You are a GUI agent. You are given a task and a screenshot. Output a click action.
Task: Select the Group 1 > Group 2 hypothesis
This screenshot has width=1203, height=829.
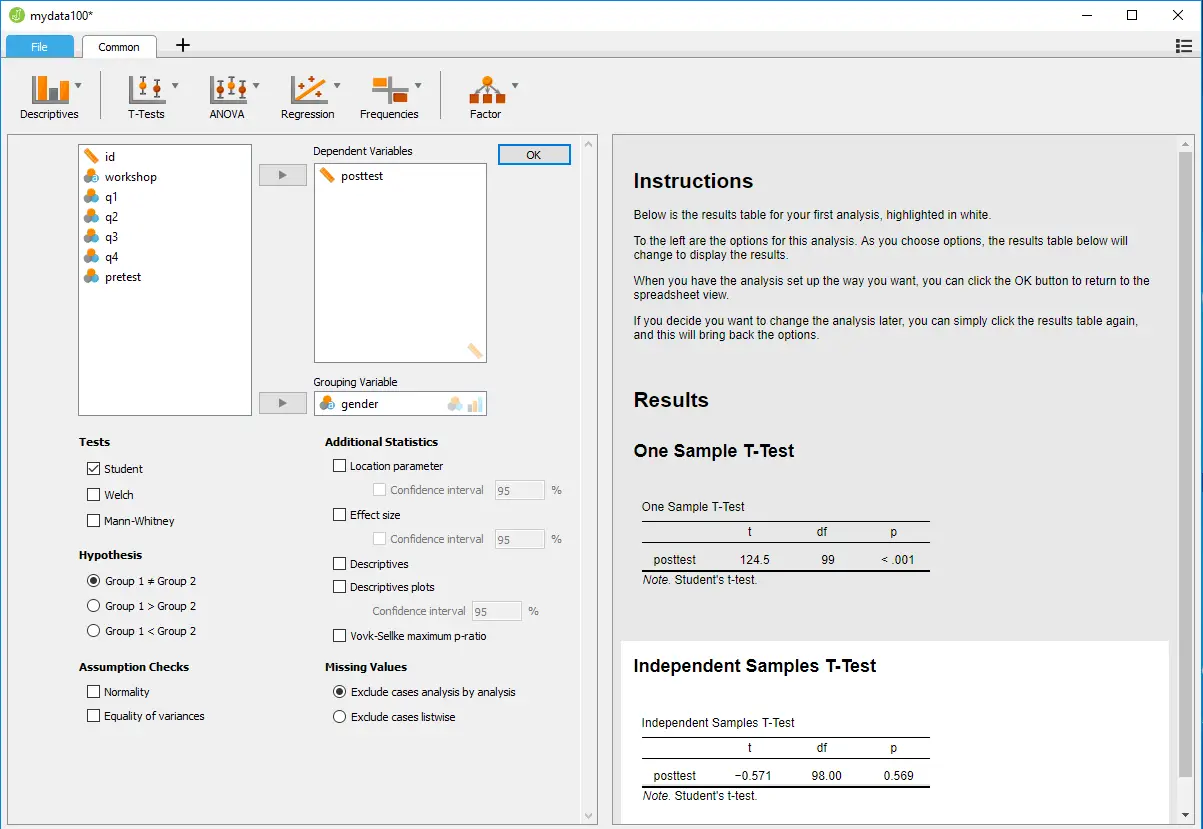(93, 605)
